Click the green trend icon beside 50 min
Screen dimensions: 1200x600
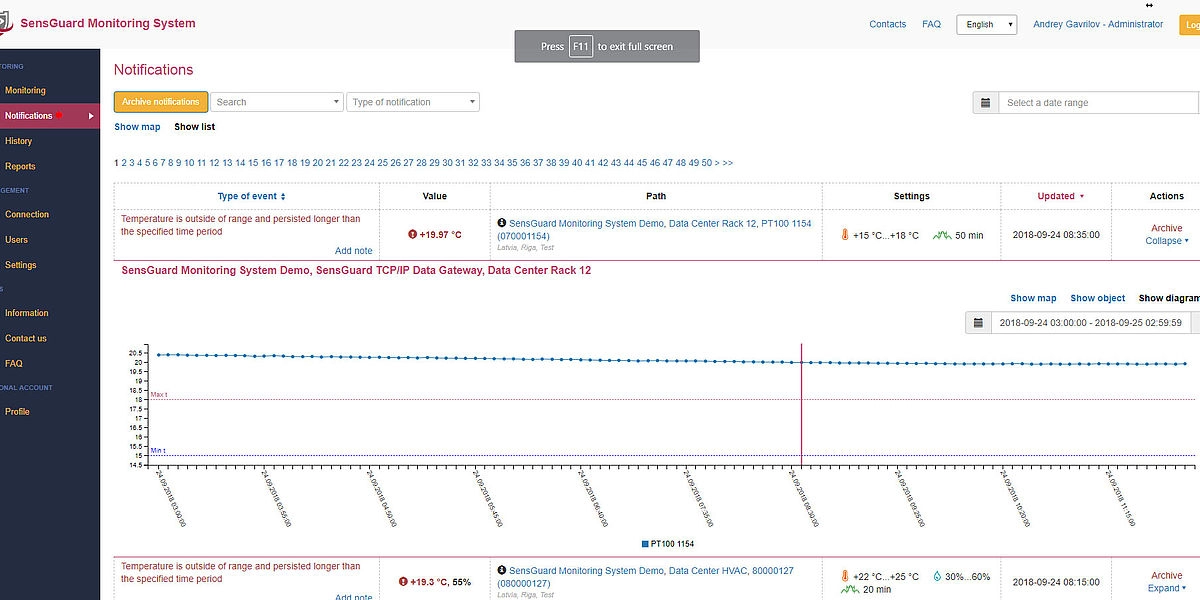click(x=941, y=235)
